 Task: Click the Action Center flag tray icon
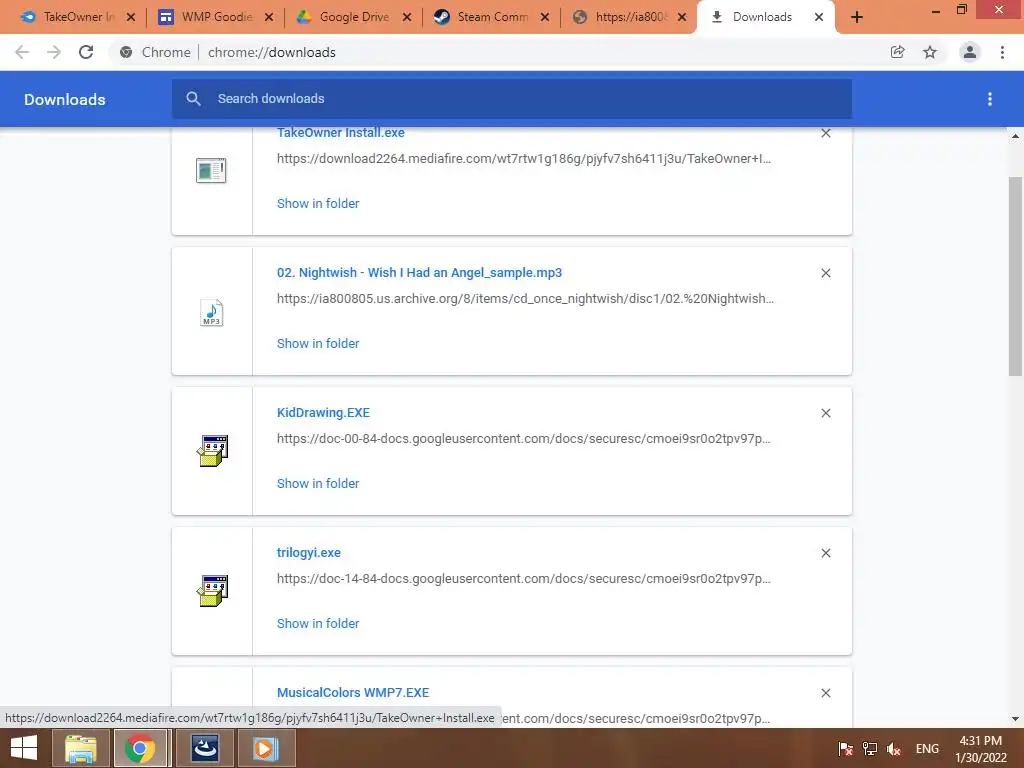coord(845,748)
